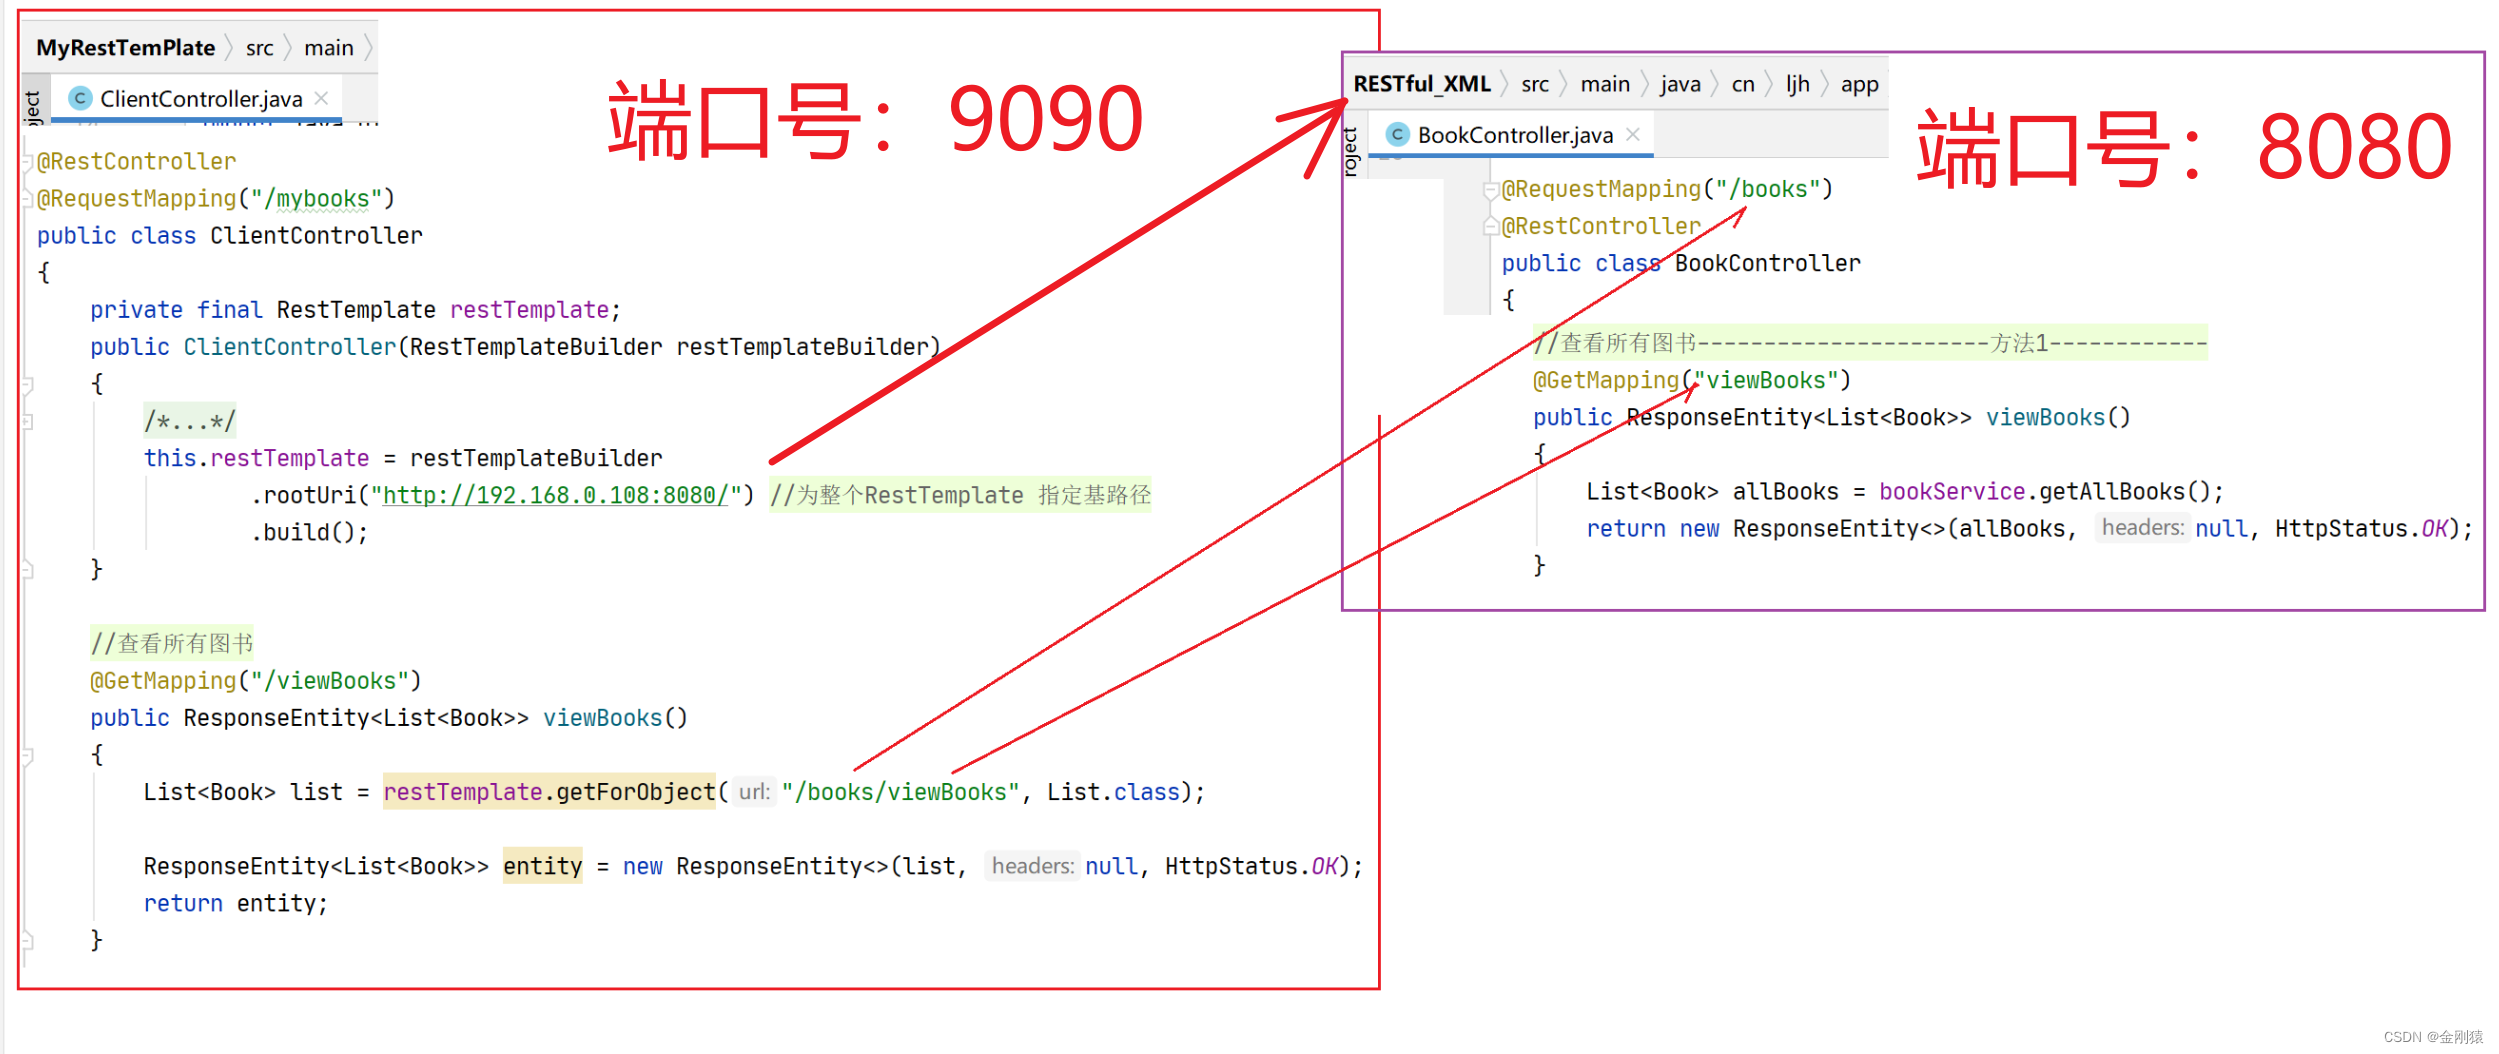This screenshot has height=1054, width=2499.
Task: Click the "return entity;" statement
Action: [x=236, y=903]
